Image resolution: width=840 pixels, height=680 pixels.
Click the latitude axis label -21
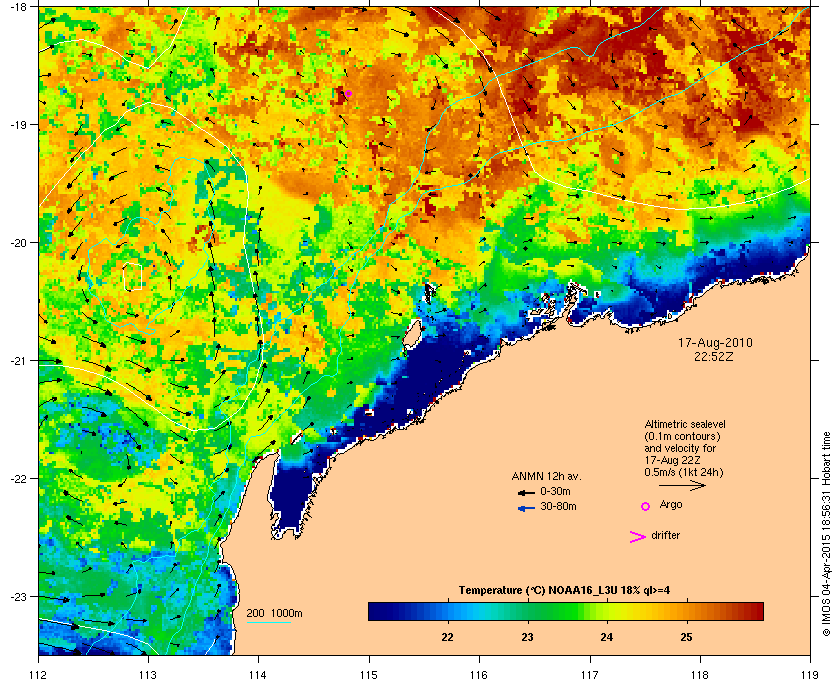18,360
